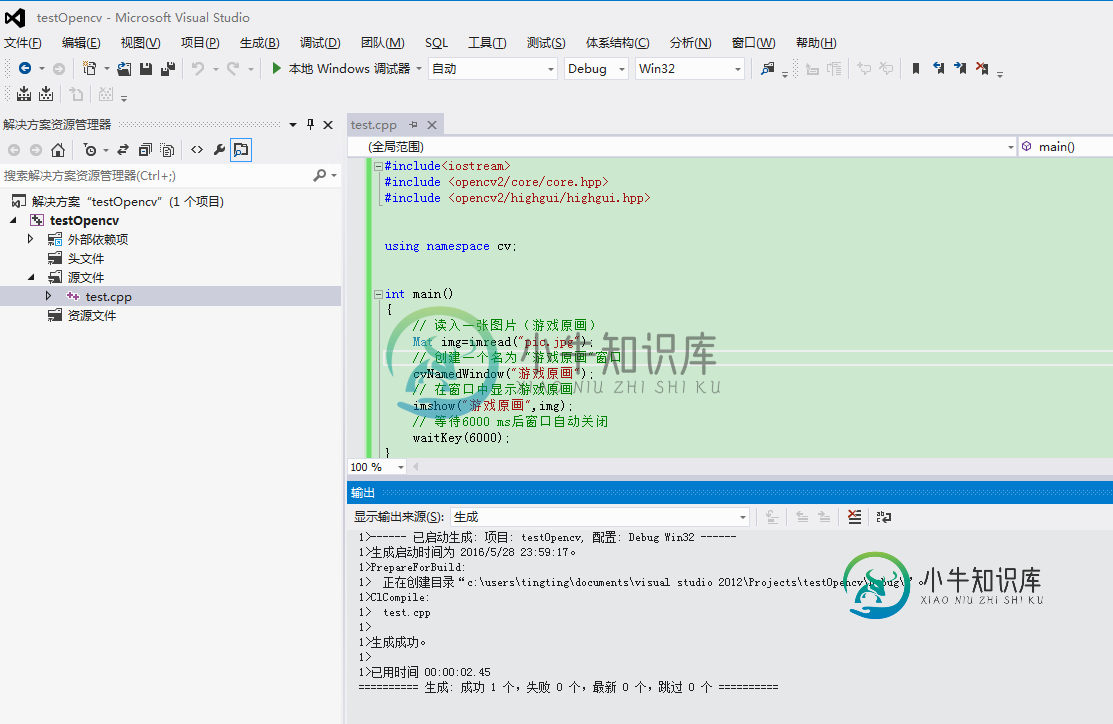Toggle pin on the test.cpp tab
Screen dimensions: 1113x724
[413, 124]
